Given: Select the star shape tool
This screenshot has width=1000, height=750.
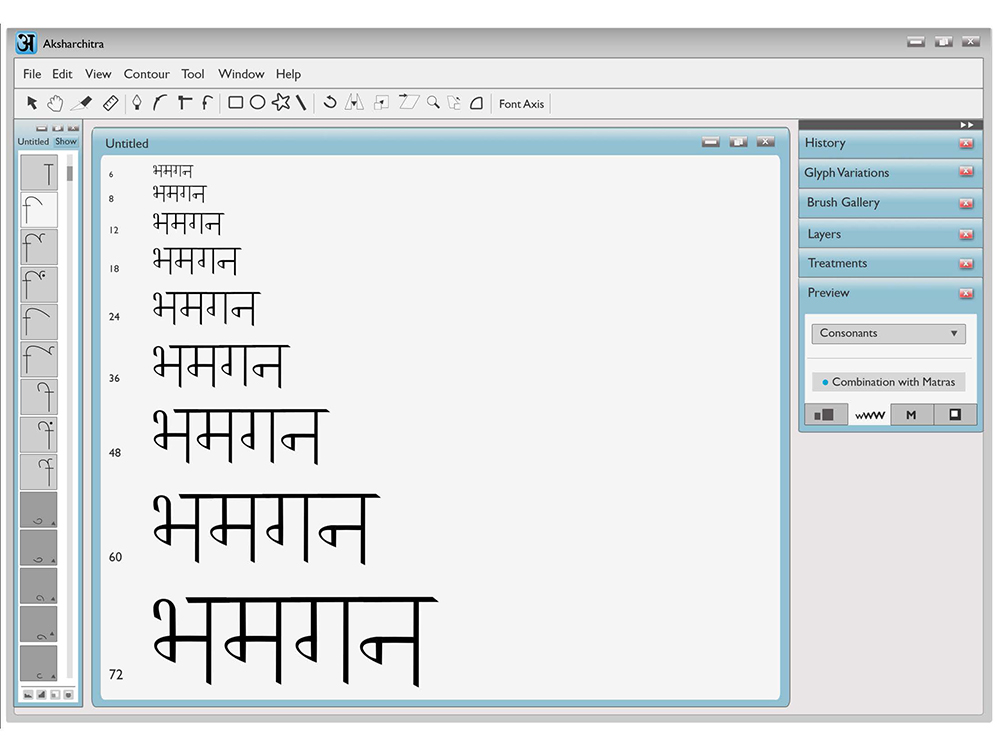Looking at the screenshot, I should tap(281, 102).
